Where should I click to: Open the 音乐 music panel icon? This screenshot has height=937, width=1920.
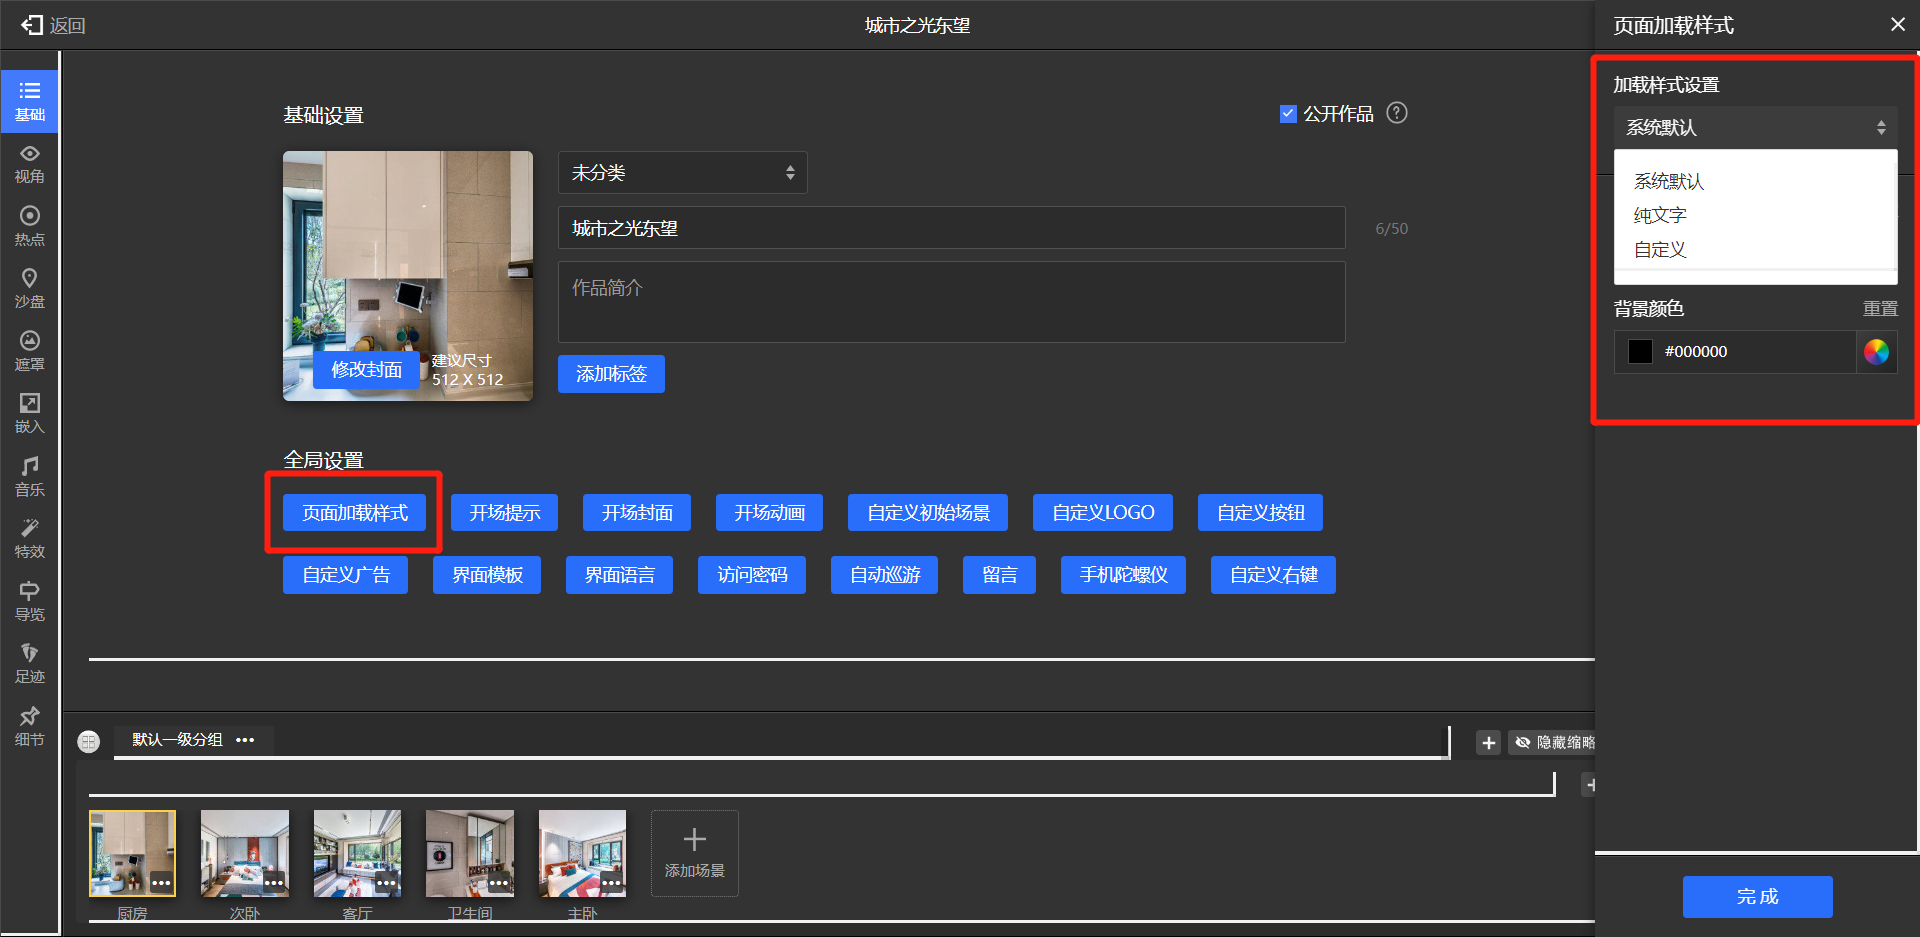30,476
